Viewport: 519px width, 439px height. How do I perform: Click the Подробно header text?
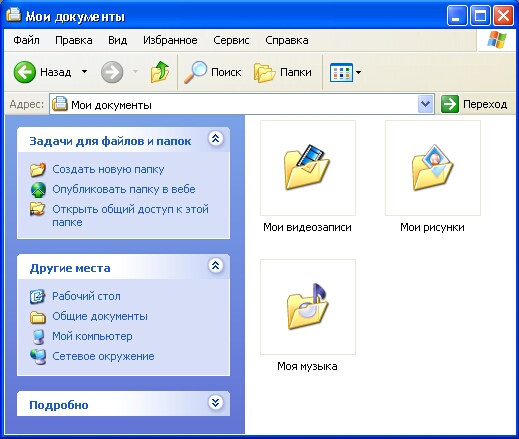pos(59,405)
